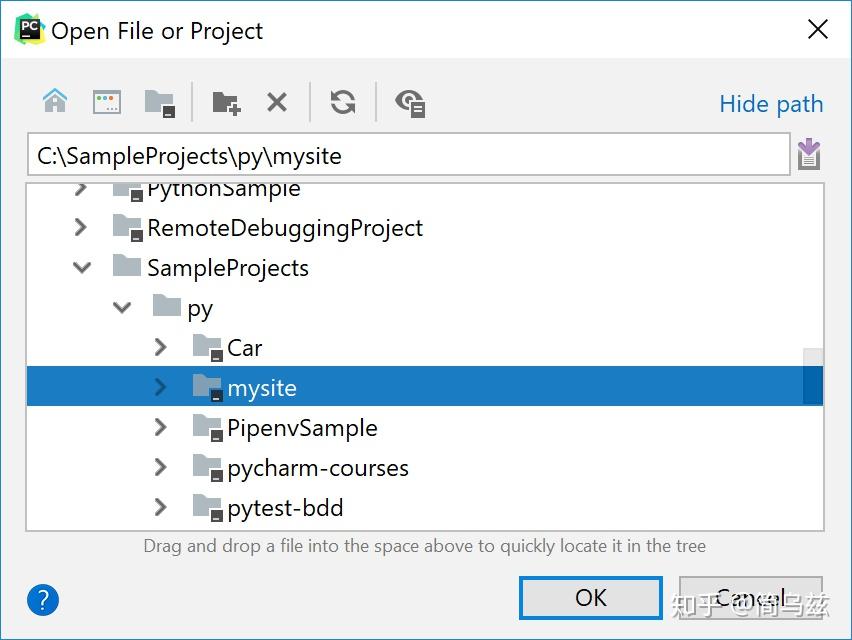
Task: Show hidden files and directories
Action: 410,101
